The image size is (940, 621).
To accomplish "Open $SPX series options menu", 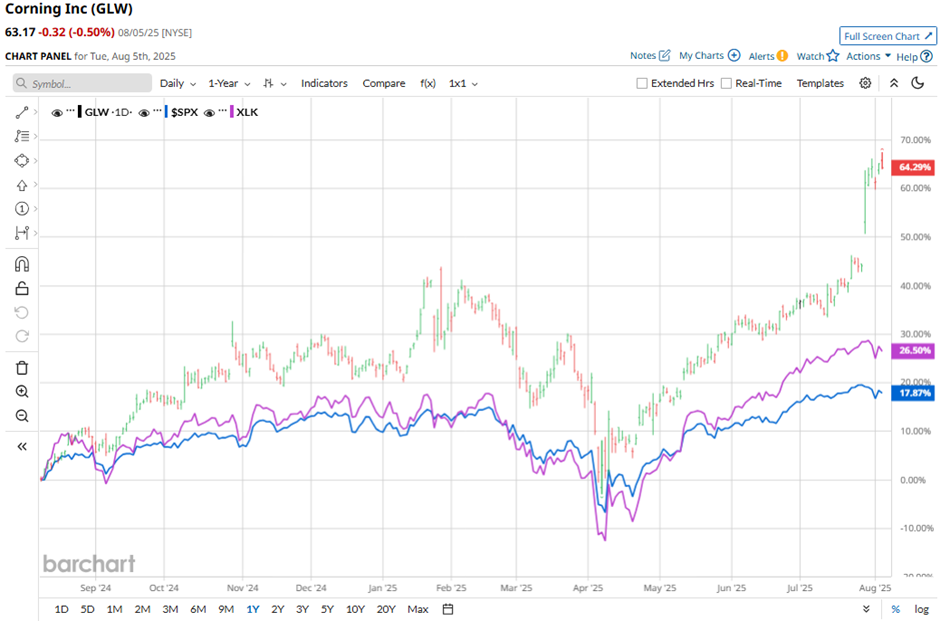I will coord(158,110).
